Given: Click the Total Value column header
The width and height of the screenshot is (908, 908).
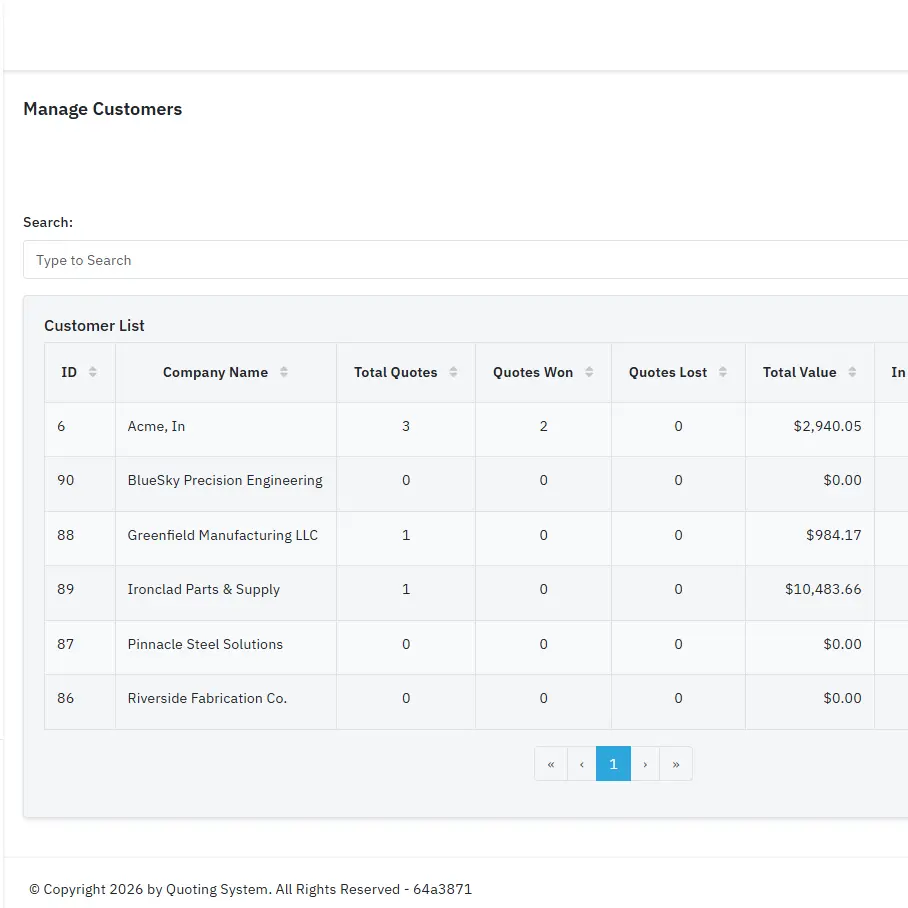Looking at the screenshot, I should (803, 372).
